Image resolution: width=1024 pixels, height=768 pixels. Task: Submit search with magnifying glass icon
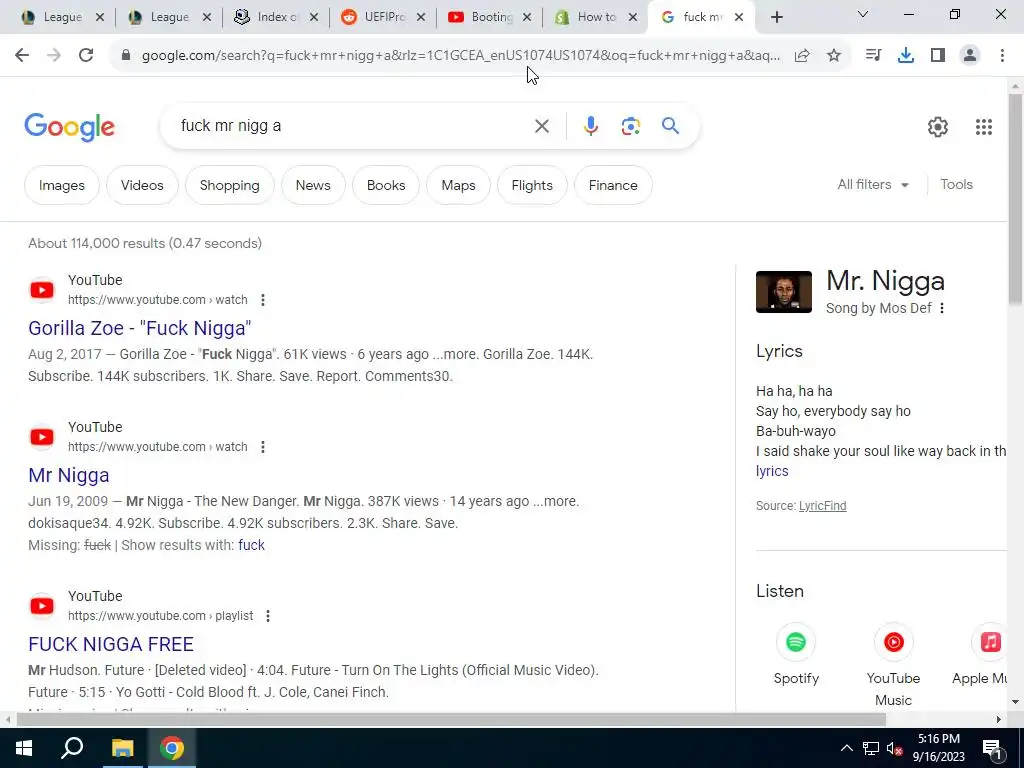coord(671,125)
